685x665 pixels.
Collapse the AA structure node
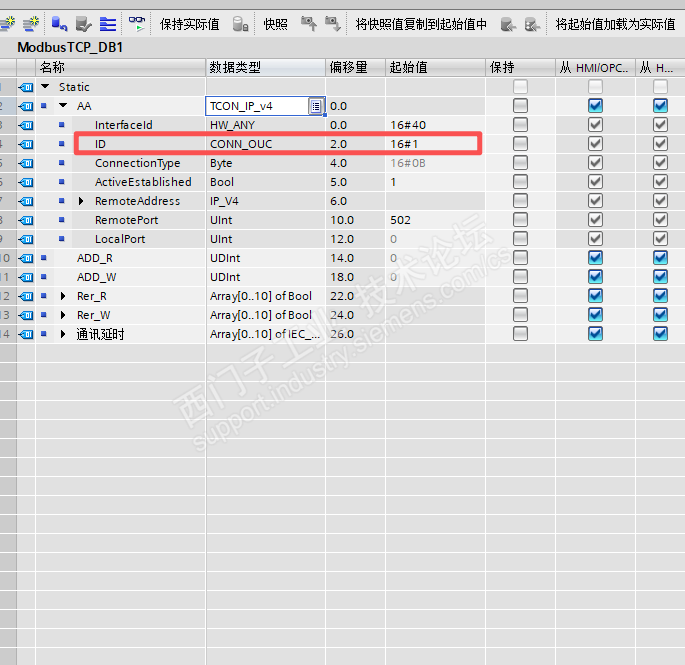(x=63, y=105)
